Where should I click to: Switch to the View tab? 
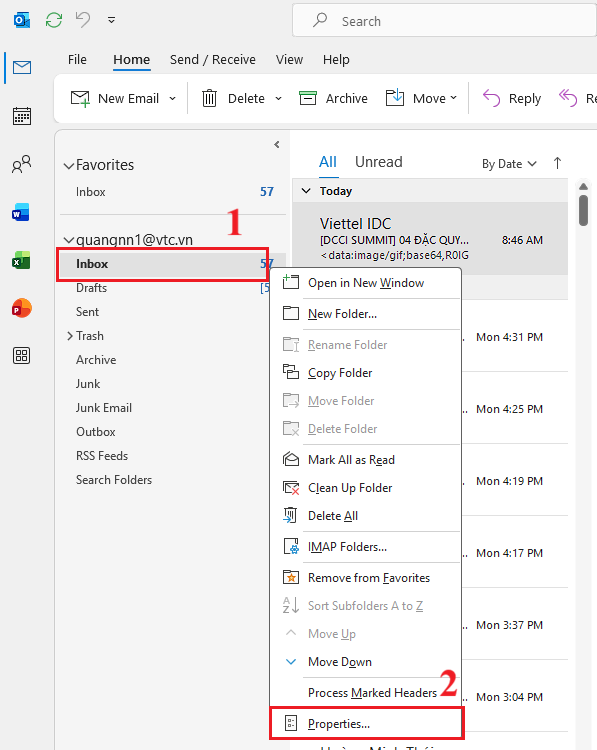pyautogui.click(x=289, y=59)
